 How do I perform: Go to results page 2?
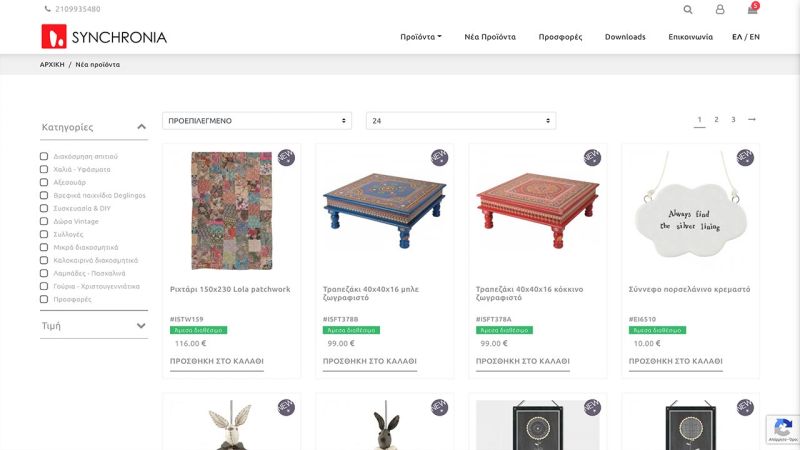pos(716,120)
